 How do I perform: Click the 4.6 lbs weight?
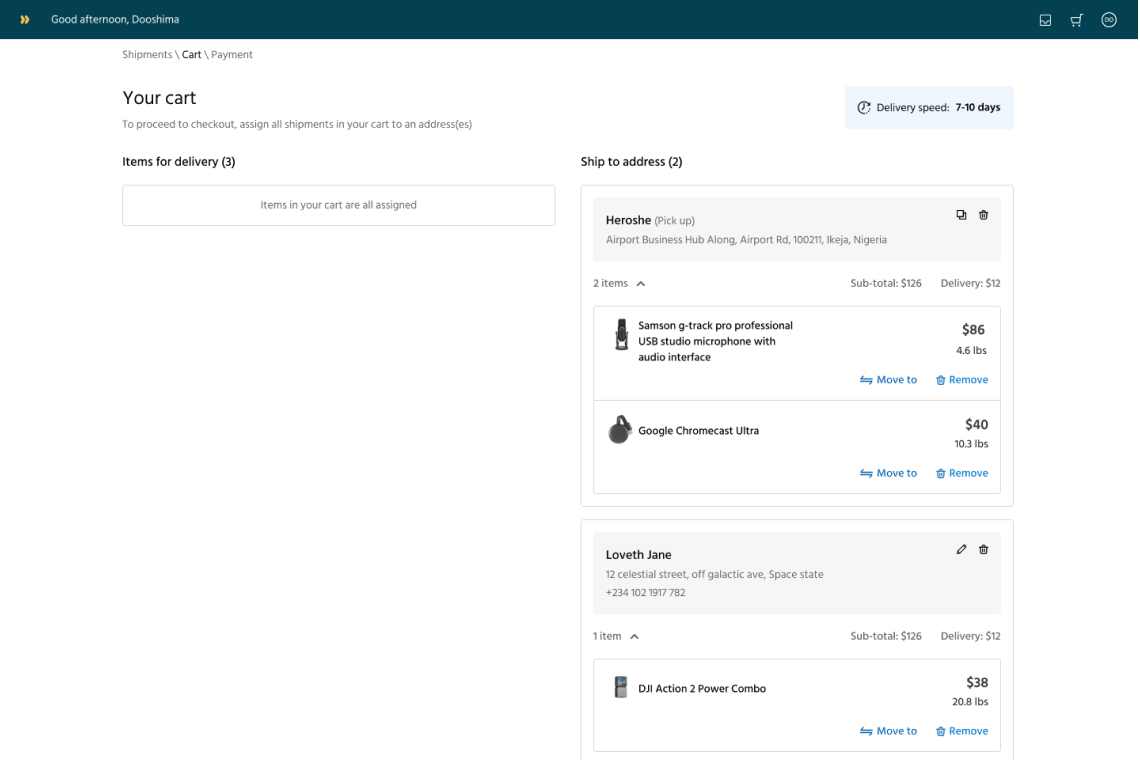[971, 351]
